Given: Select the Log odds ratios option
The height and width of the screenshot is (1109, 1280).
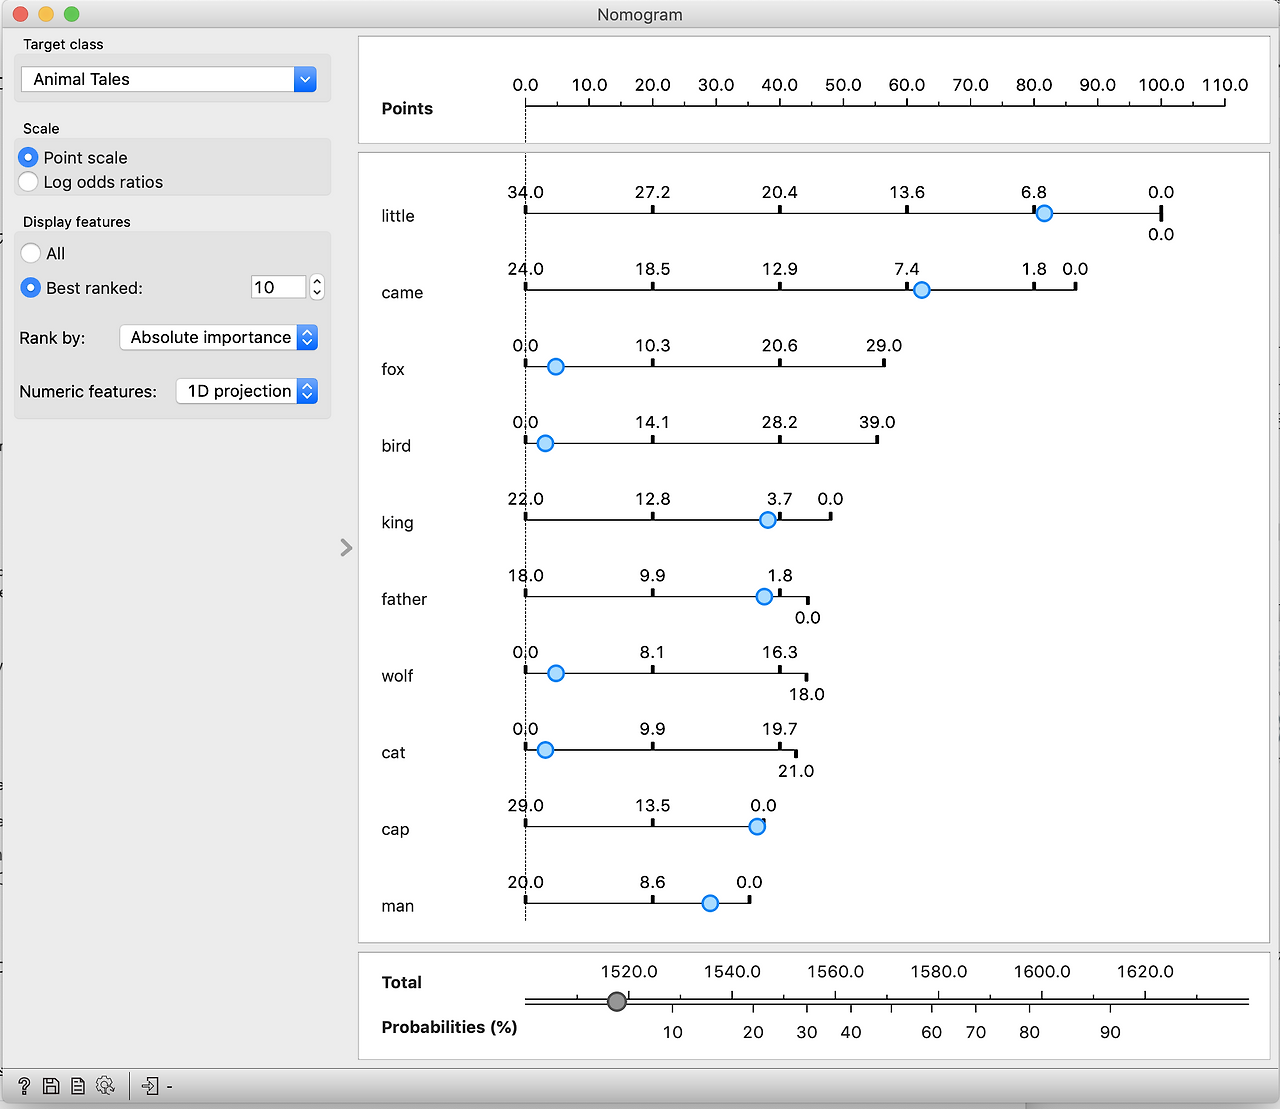Looking at the screenshot, I should click(x=28, y=181).
